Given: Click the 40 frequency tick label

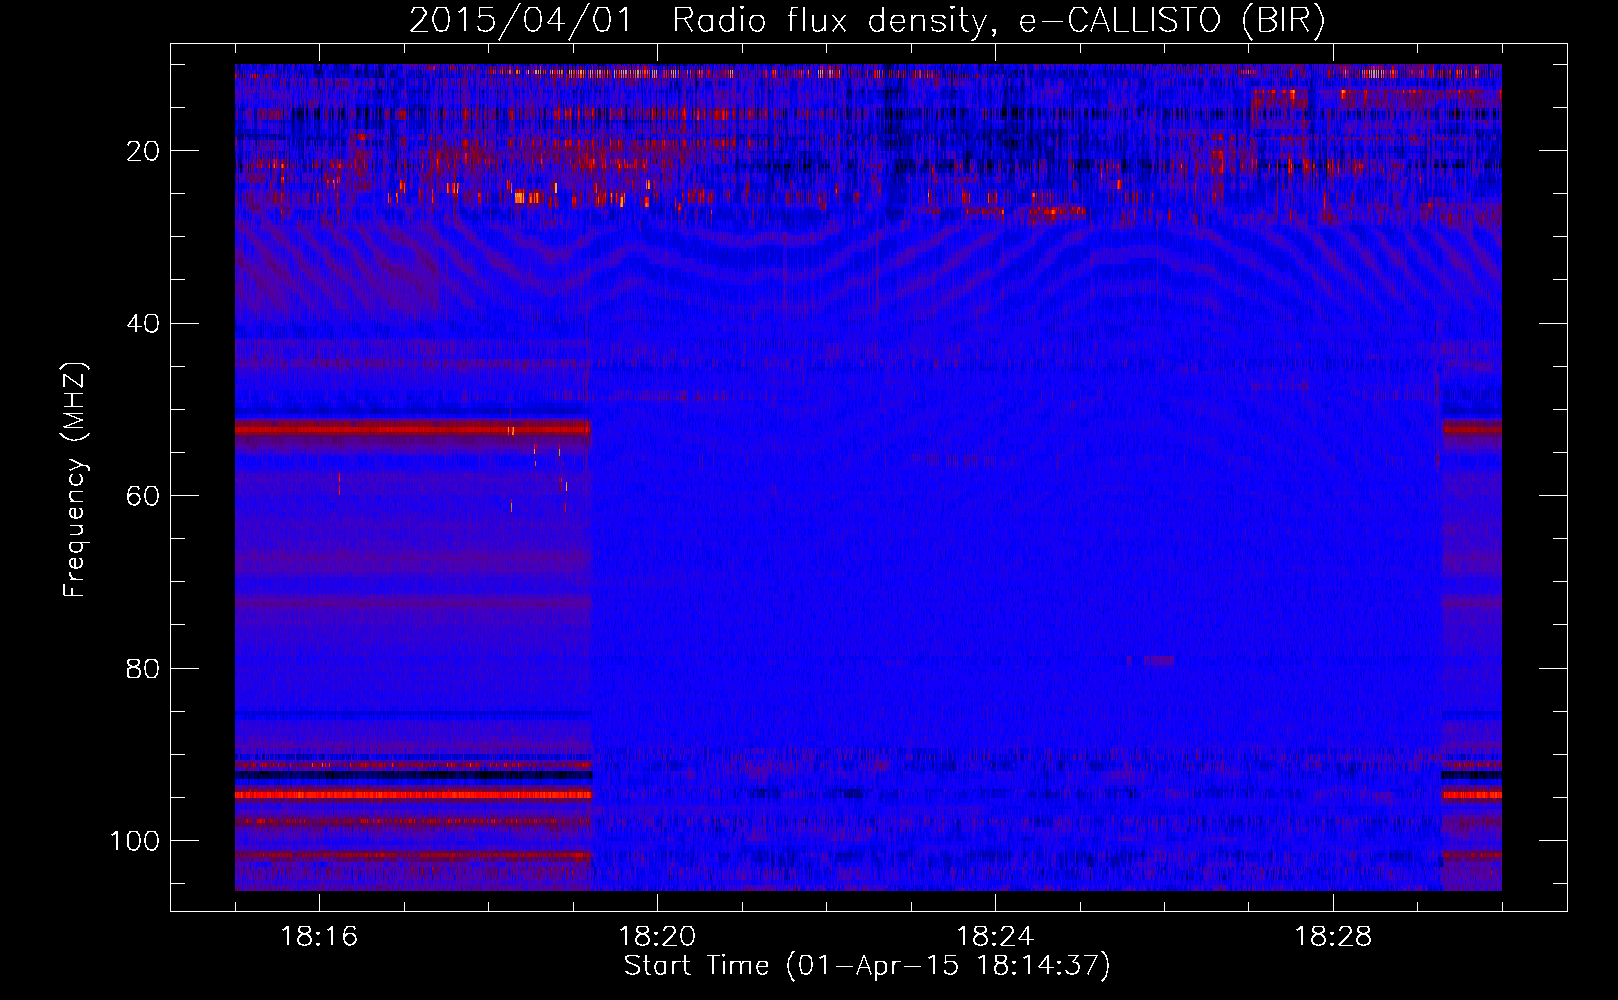Looking at the screenshot, I should (144, 323).
